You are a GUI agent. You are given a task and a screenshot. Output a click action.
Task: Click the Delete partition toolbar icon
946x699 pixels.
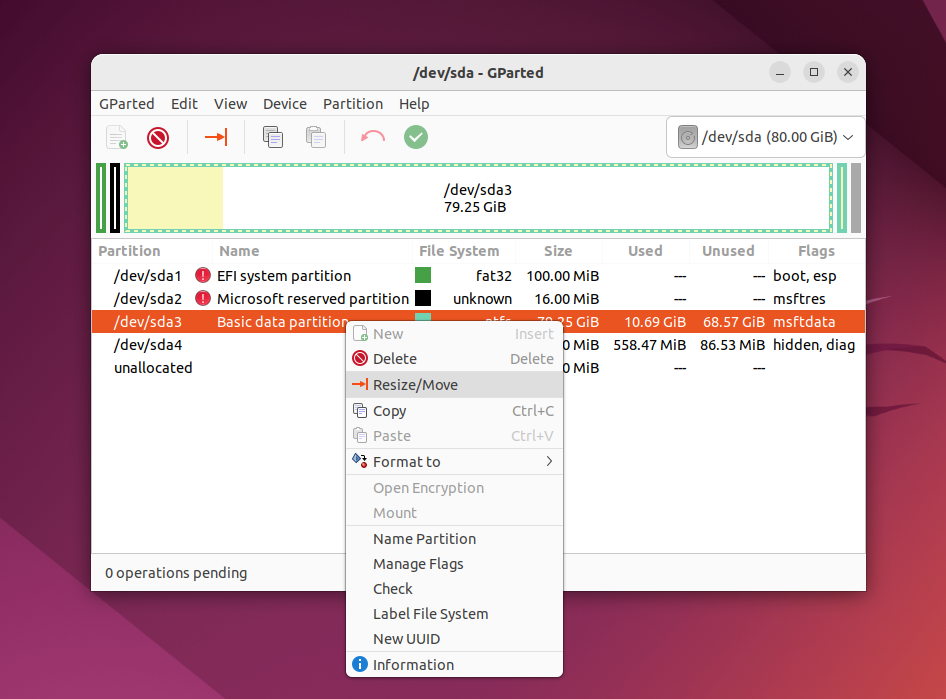coord(157,138)
